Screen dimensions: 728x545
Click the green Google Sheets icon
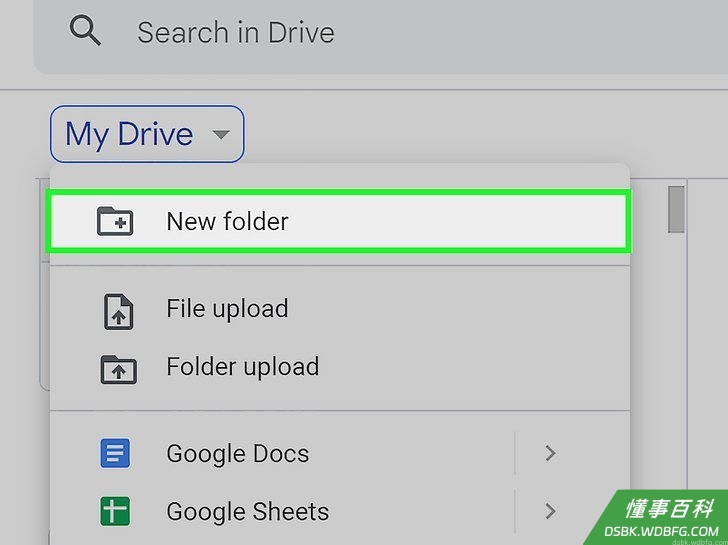(115, 511)
